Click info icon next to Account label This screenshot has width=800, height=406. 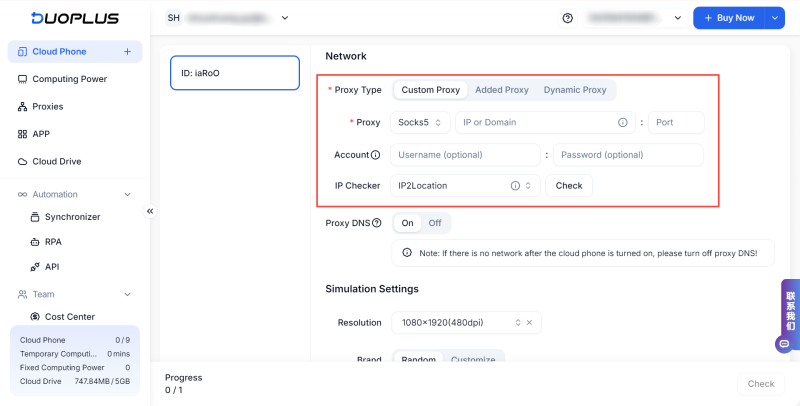[376, 155]
